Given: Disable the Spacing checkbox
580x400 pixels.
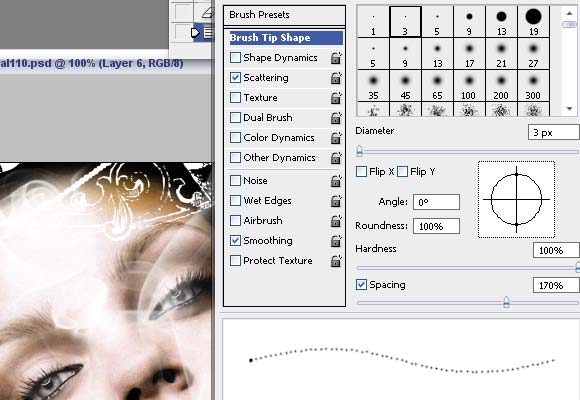Looking at the screenshot, I should [x=361, y=285].
